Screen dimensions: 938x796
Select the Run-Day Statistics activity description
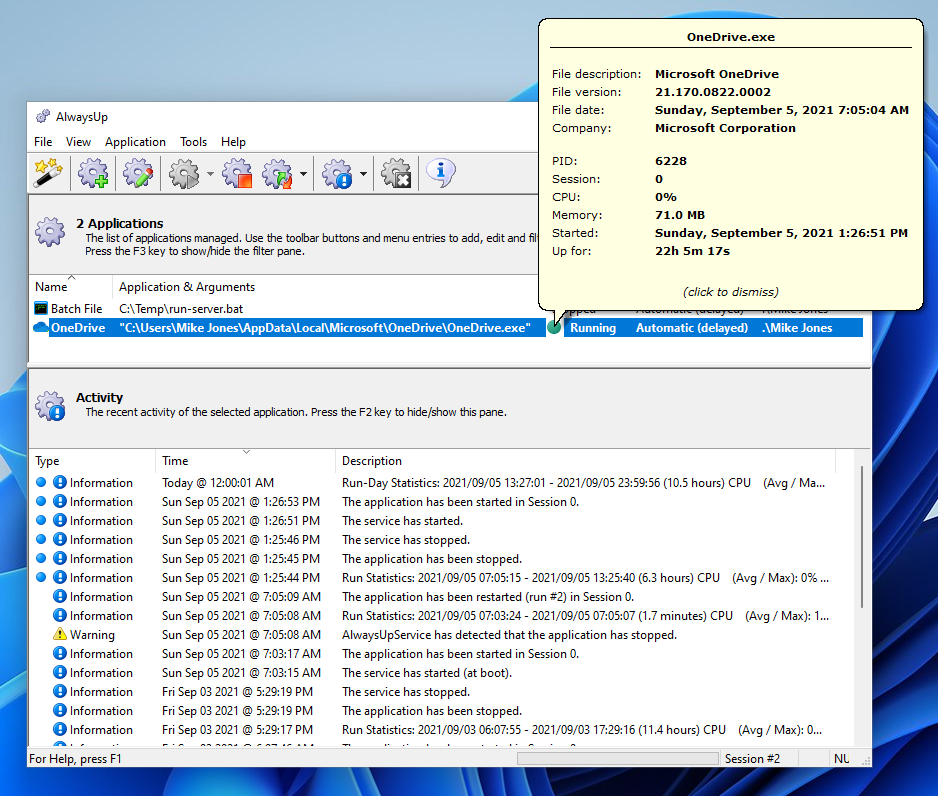pos(583,483)
